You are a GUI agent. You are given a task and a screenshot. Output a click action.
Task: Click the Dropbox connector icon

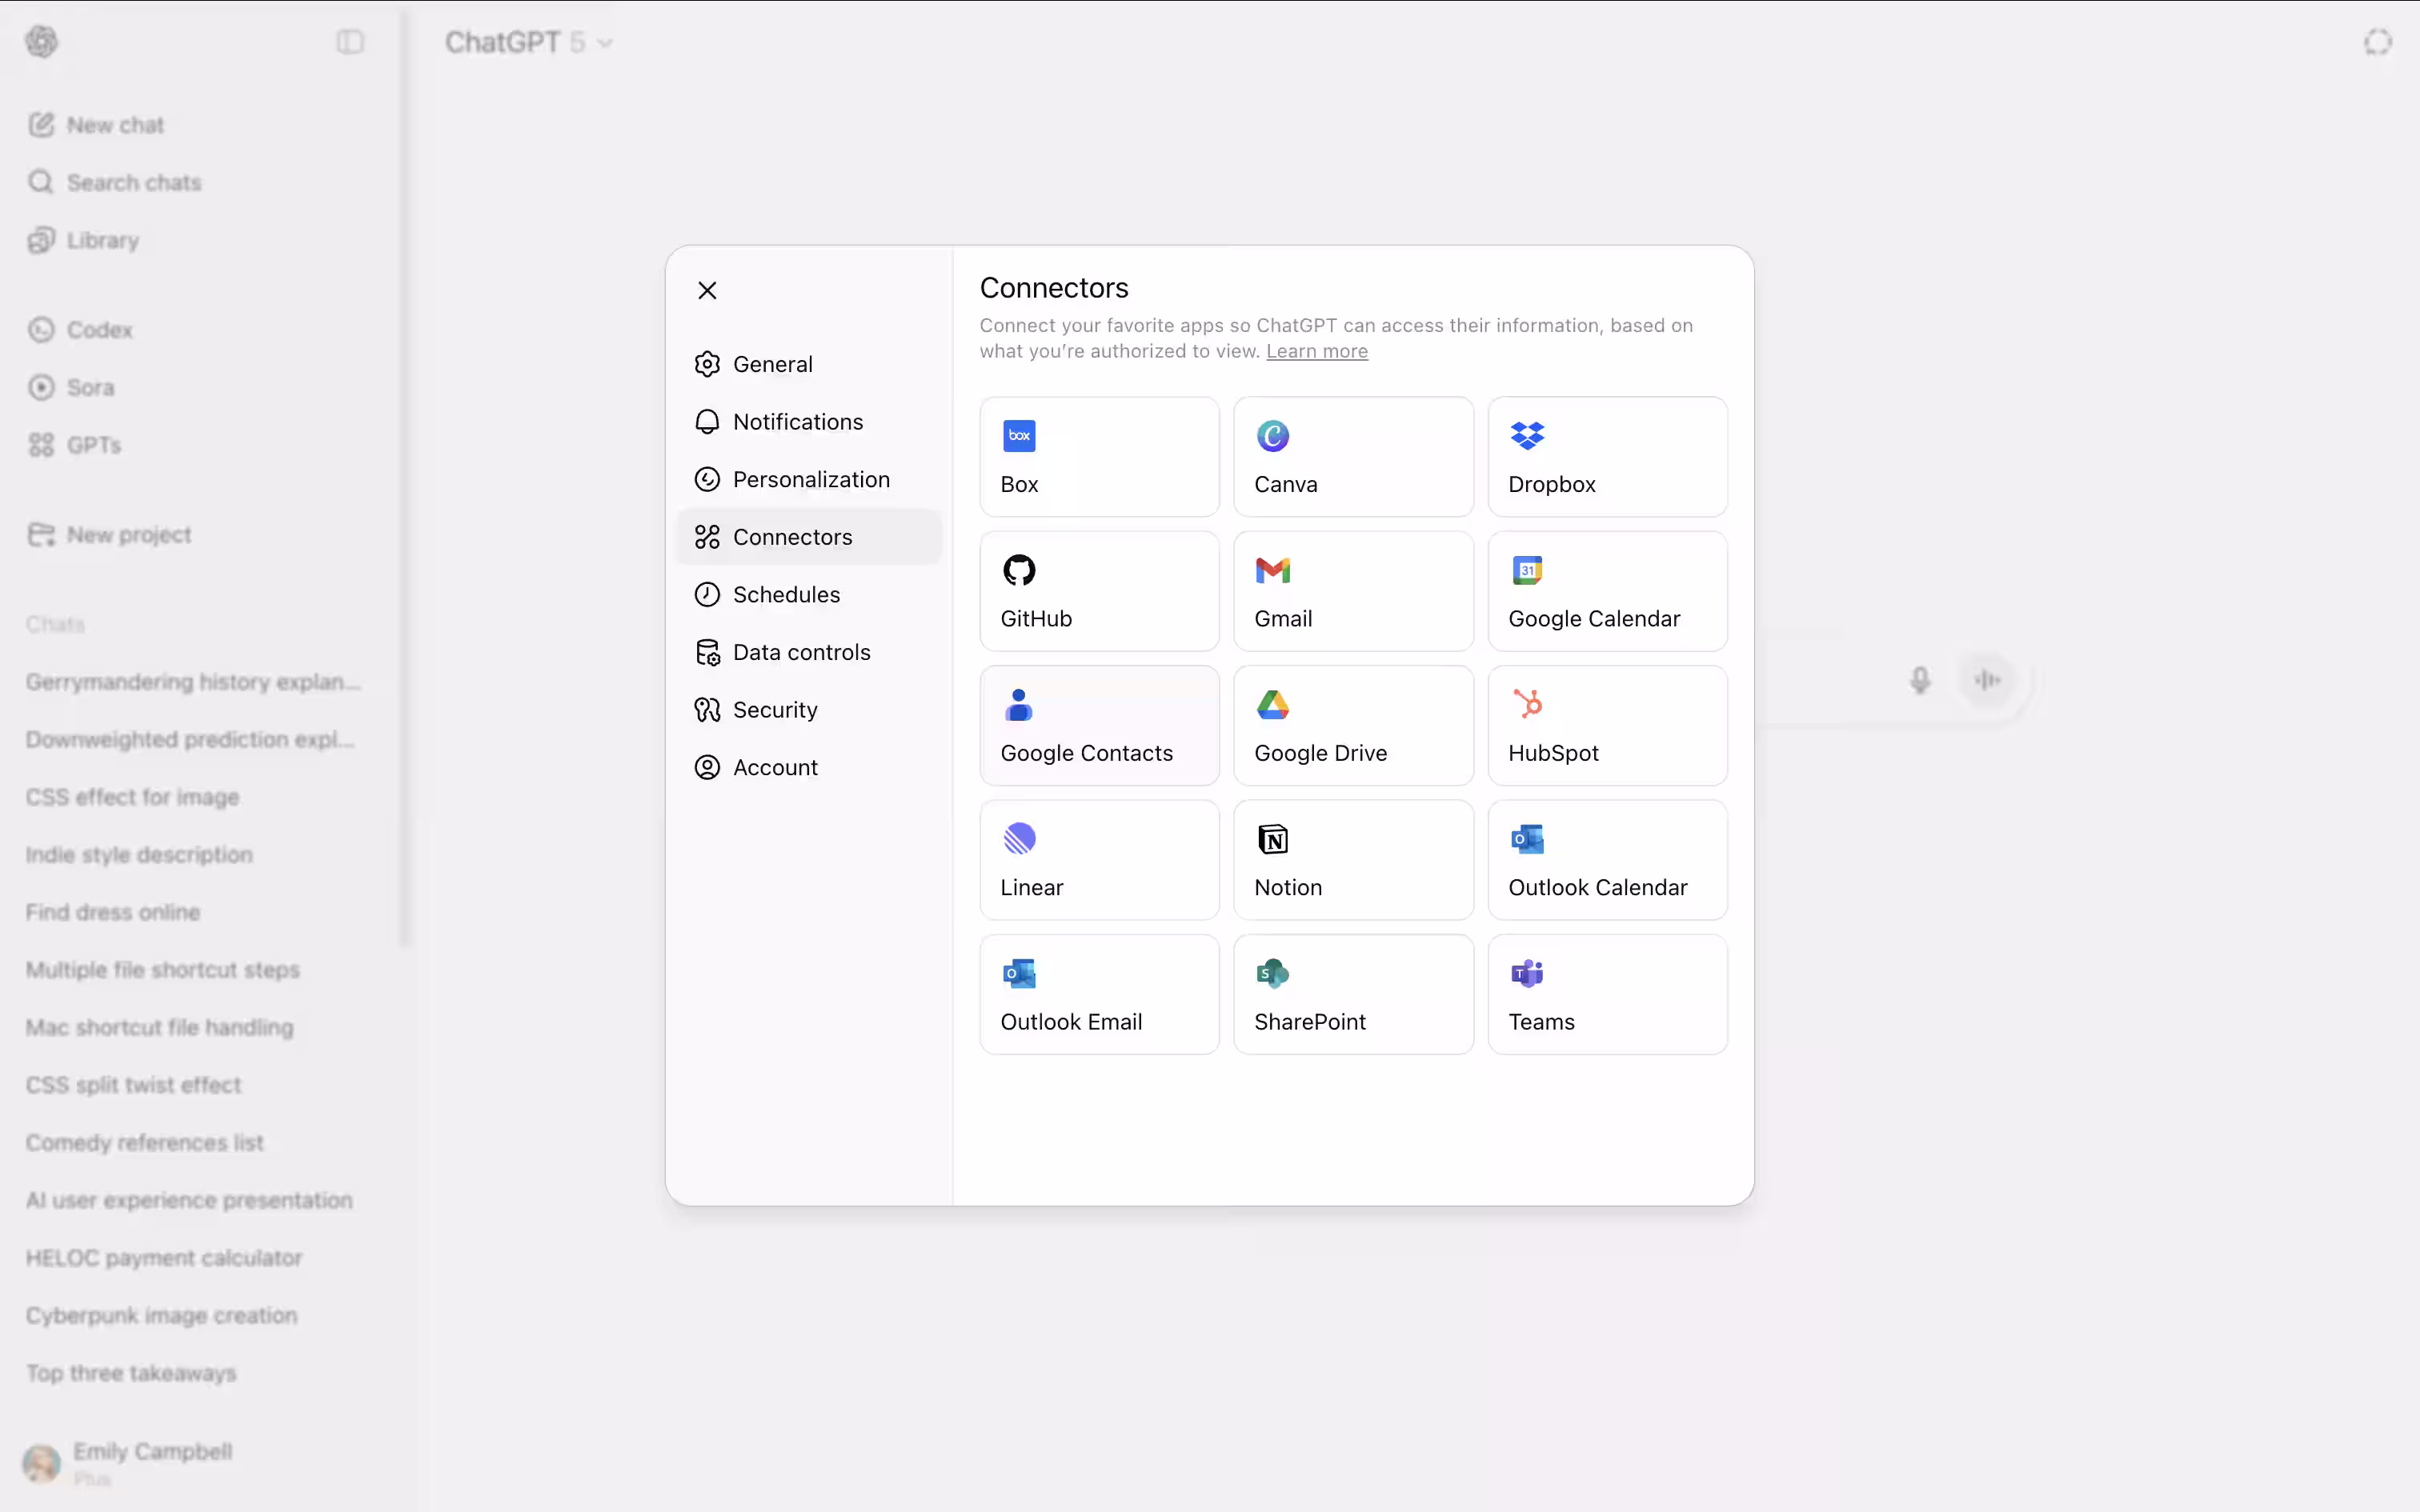click(1527, 436)
